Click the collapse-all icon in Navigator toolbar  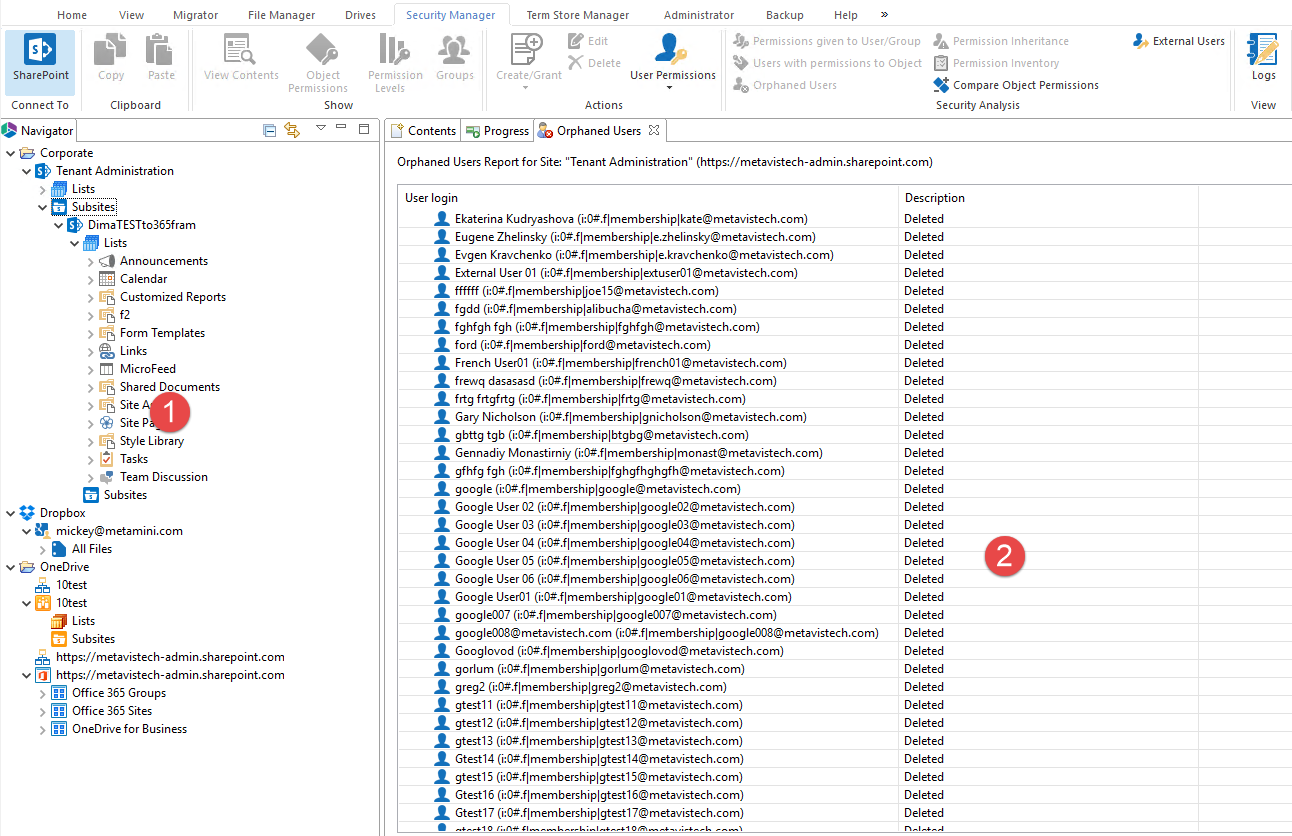click(x=270, y=129)
